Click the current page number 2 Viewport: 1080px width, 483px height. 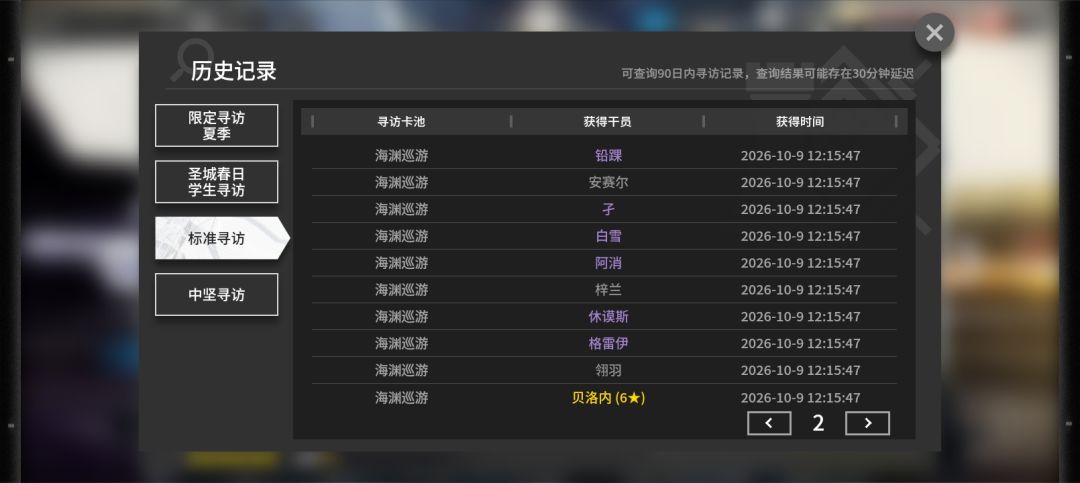pyautogui.click(x=818, y=423)
